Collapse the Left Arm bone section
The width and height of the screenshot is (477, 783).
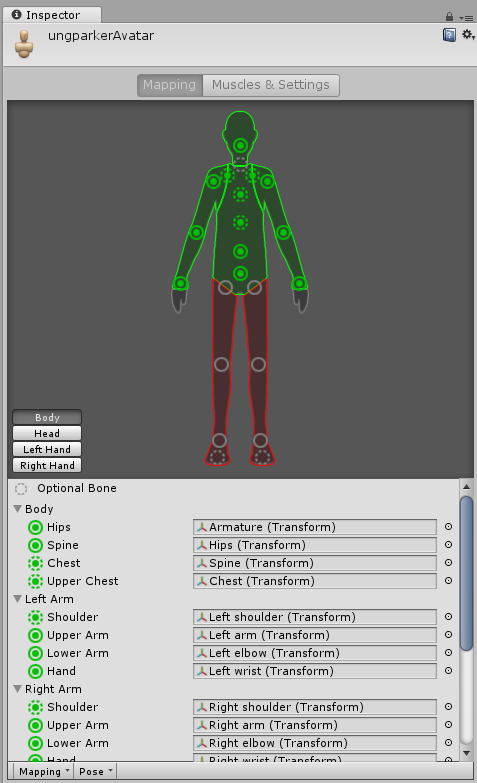[18, 598]
